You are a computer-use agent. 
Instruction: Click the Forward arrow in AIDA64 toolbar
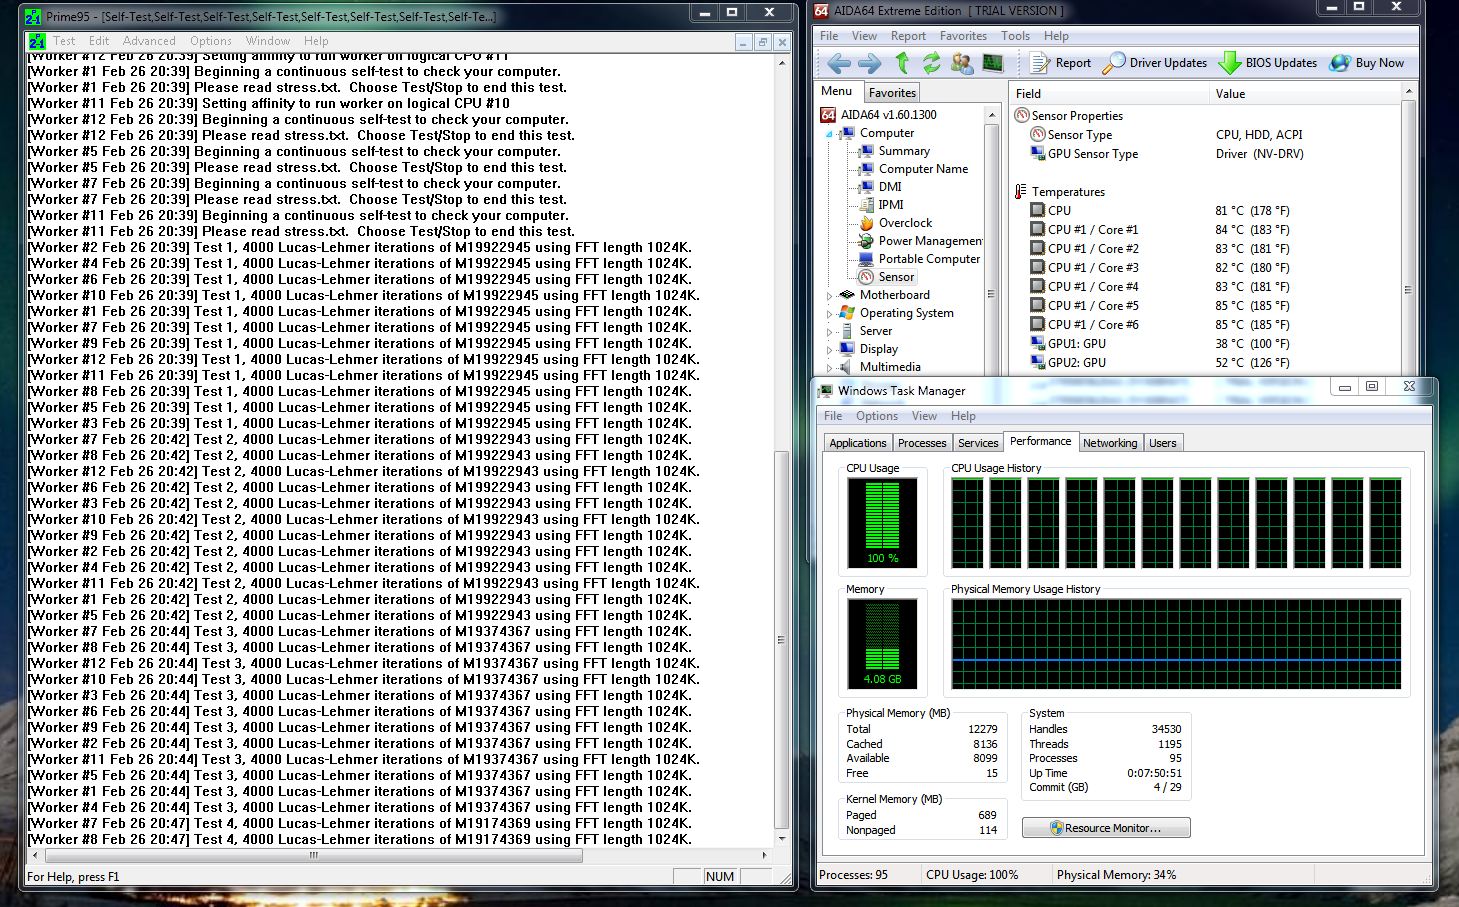coord(870,63)
